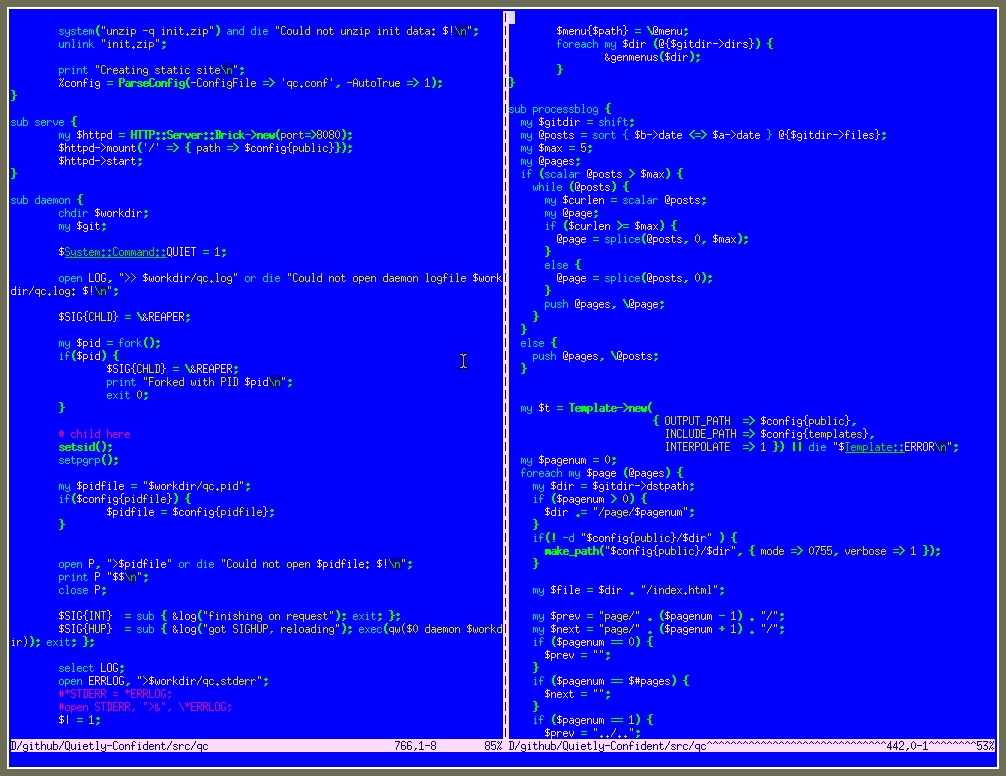1006x776 pixels.
Task: Click the line 'unlink "init.zip";'
Action: 112,44
